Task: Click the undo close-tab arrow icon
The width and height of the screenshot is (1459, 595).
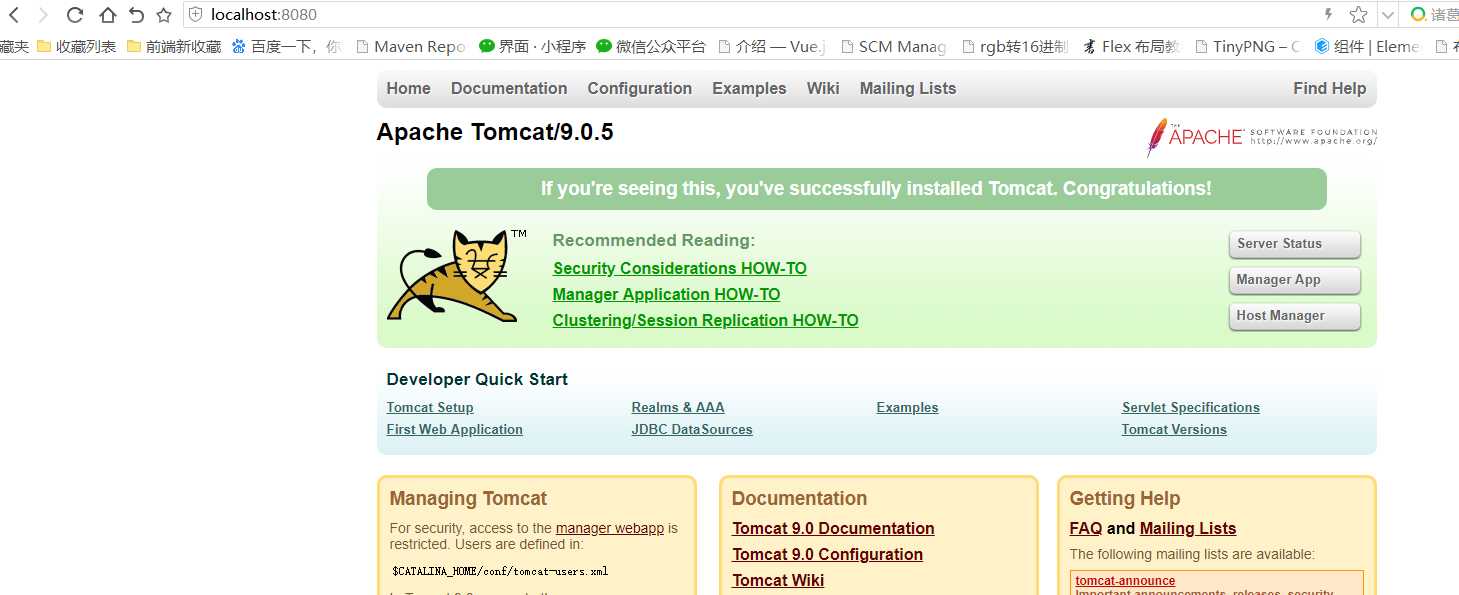Action: click(136, 15)
